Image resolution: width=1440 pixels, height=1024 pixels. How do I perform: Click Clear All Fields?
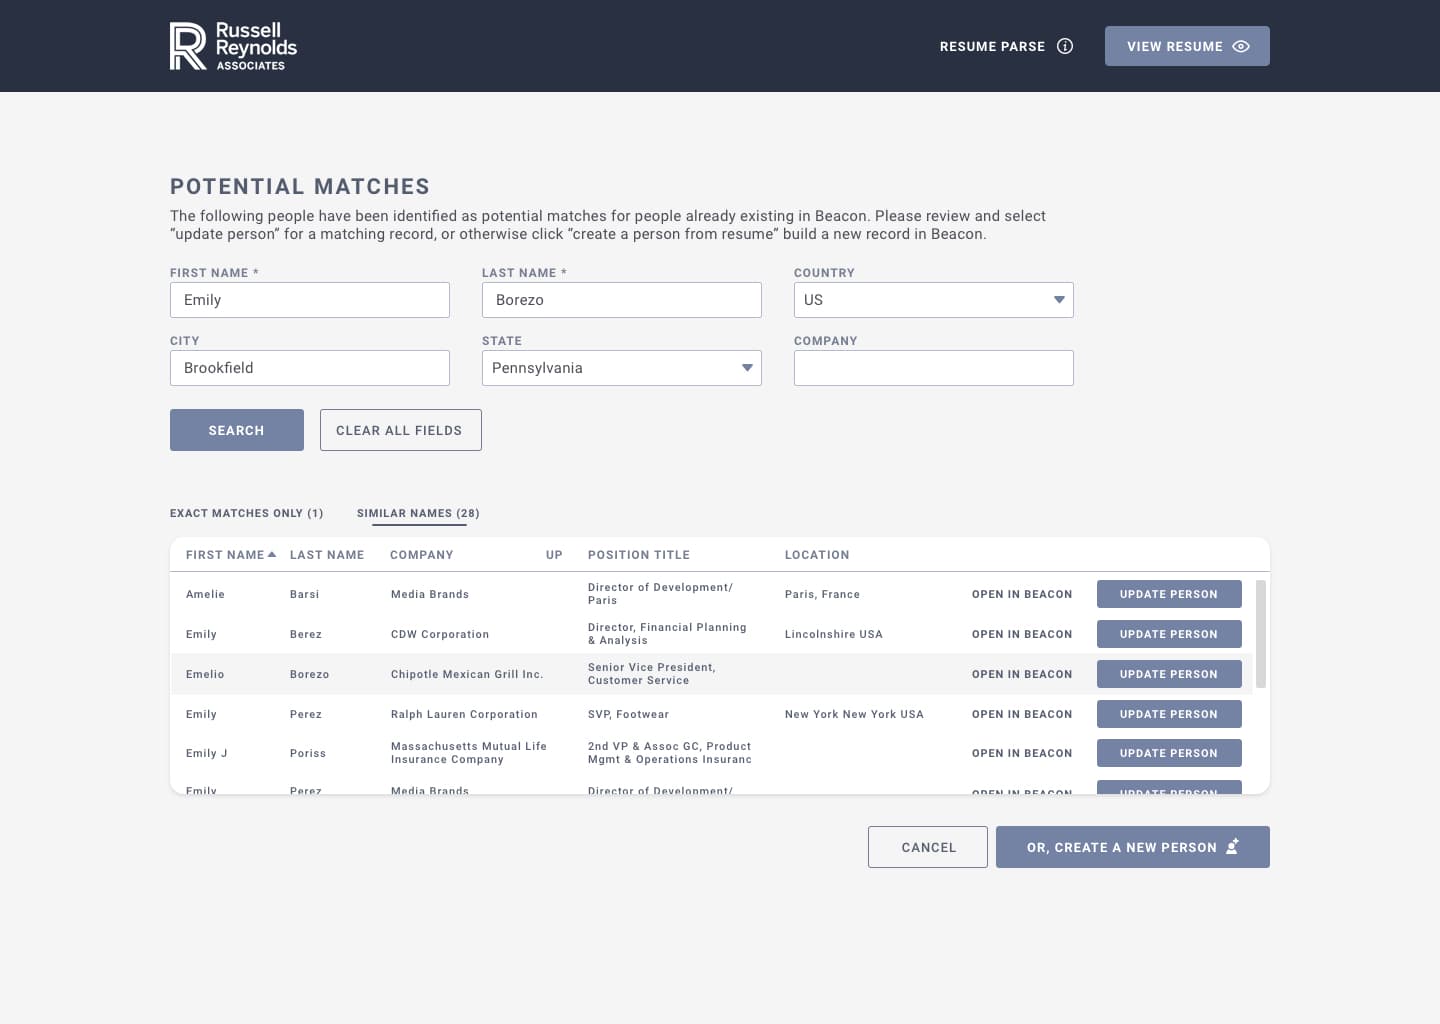click(x=400, y=430)
